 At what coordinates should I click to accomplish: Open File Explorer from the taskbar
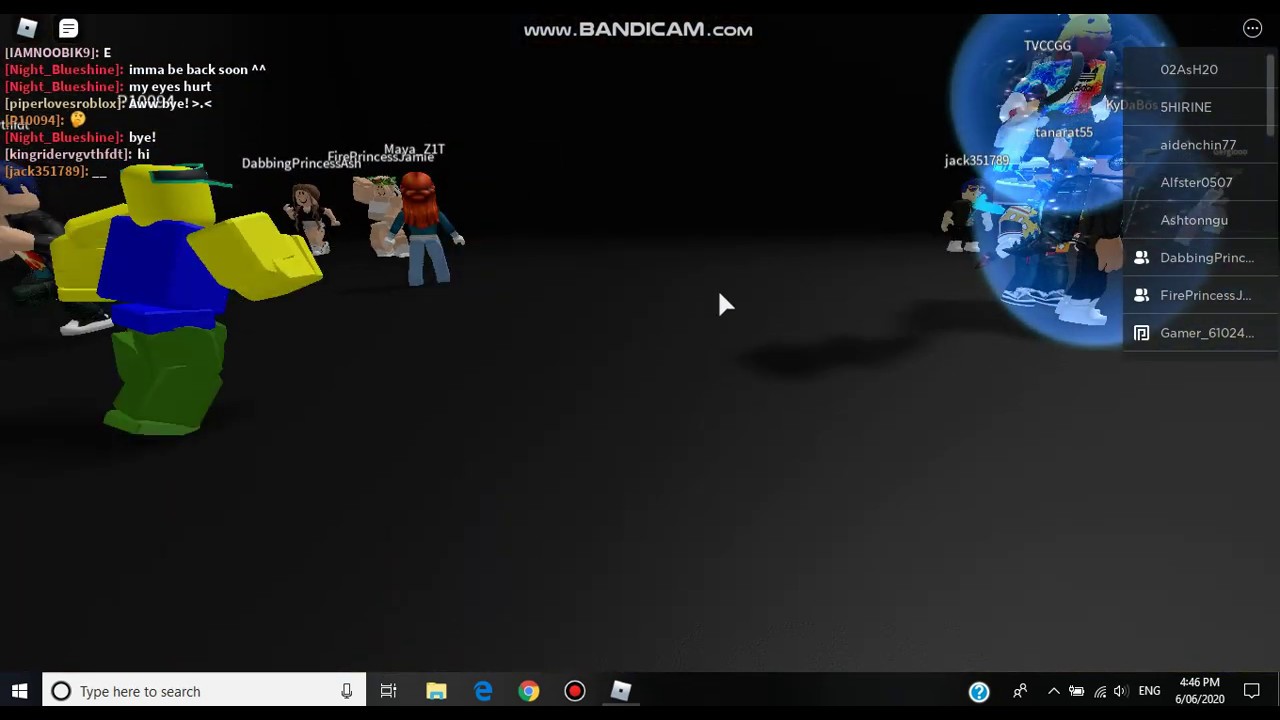pos(436,691)
